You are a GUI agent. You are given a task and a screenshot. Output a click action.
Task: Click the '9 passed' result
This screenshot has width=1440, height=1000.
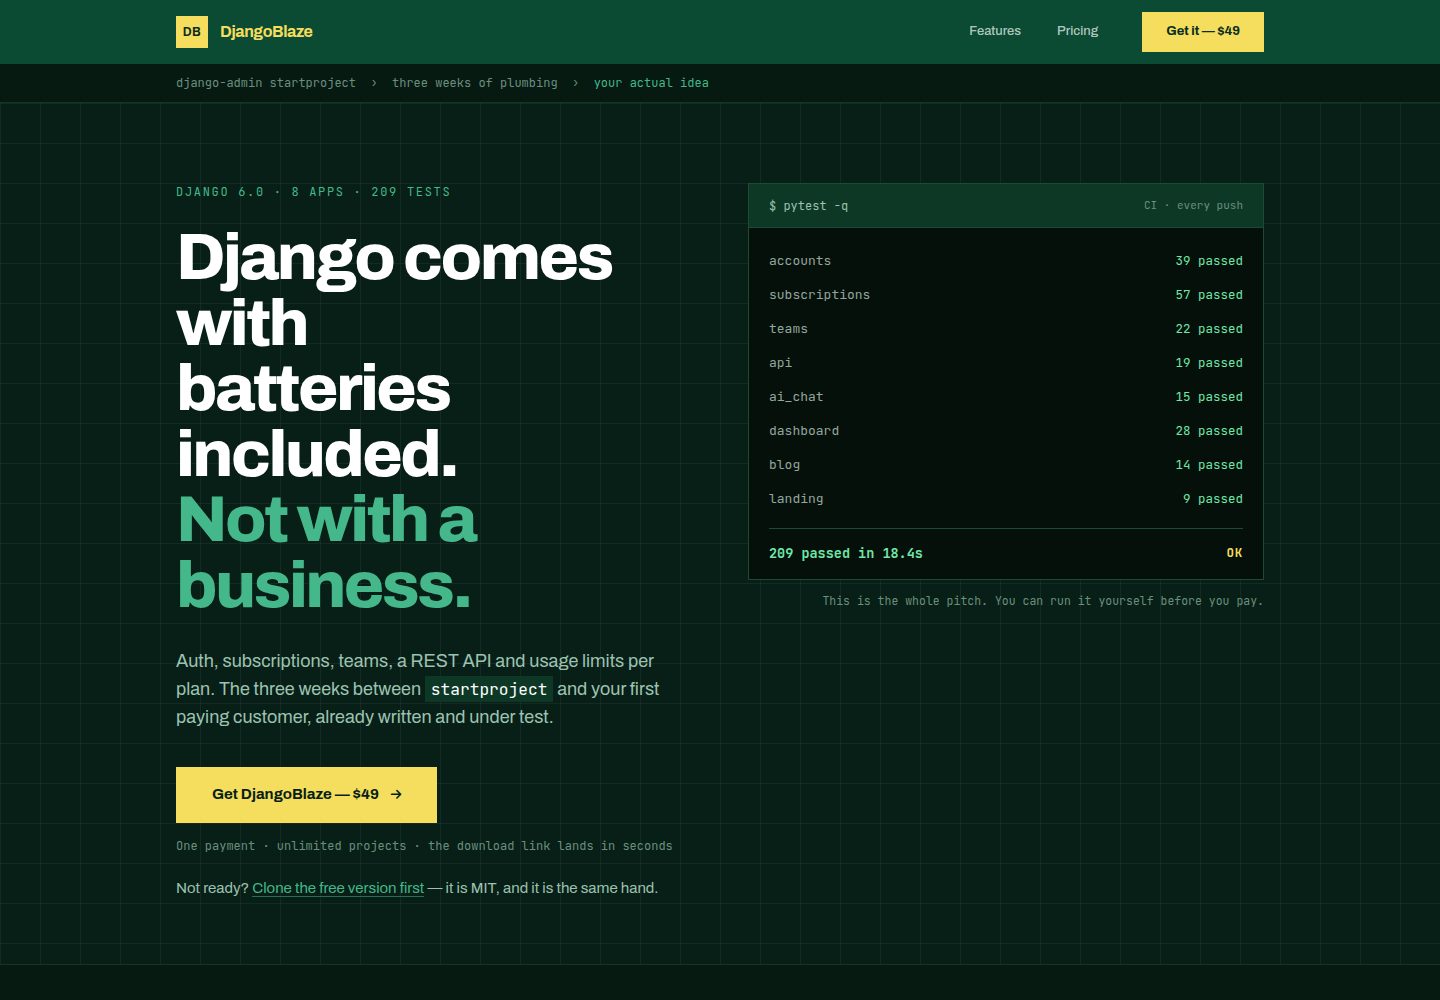point(1213,499)
